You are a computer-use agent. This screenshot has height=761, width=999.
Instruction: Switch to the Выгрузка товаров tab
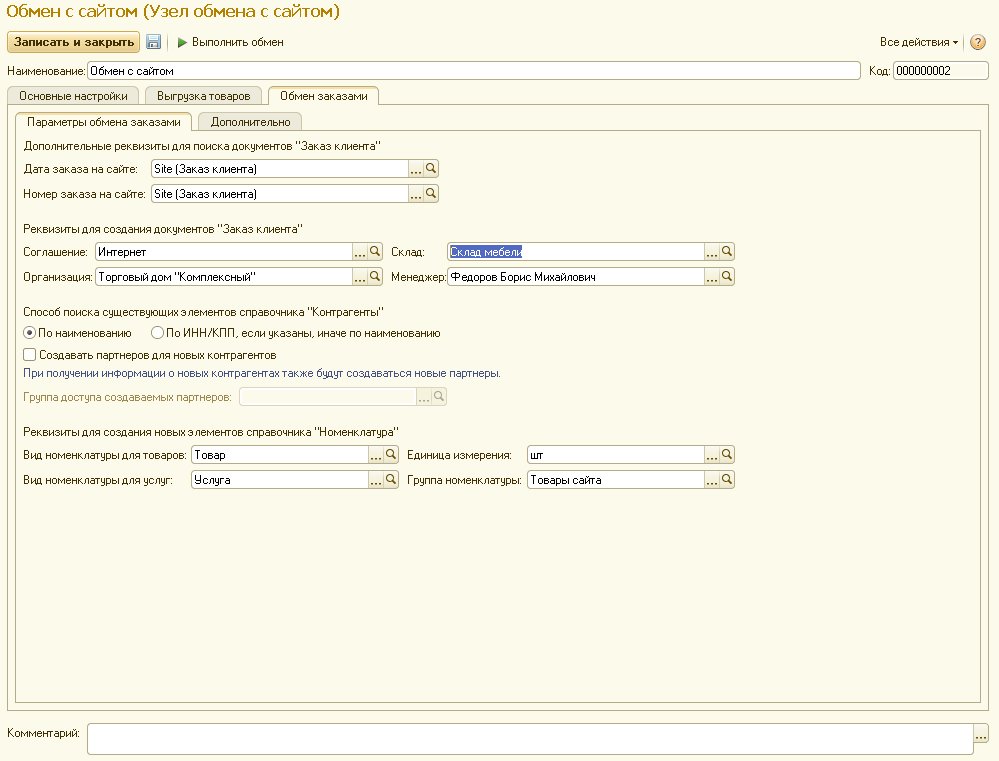[204, 96]
